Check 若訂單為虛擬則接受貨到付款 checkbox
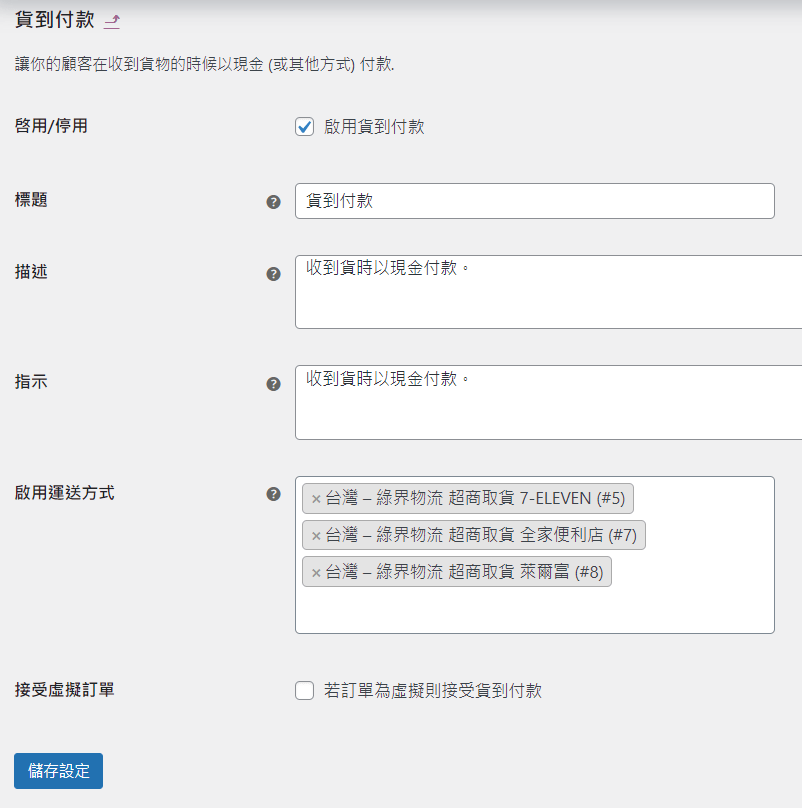 [305, 691]
